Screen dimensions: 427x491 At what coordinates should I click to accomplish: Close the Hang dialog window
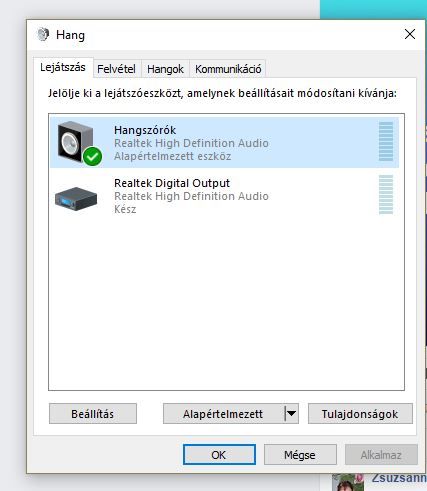(410, 34)
